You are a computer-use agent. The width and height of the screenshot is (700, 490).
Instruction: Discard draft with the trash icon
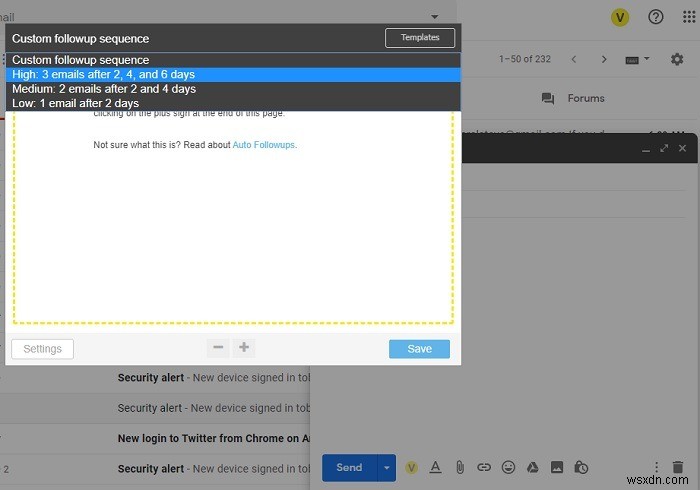coord(678,467)
